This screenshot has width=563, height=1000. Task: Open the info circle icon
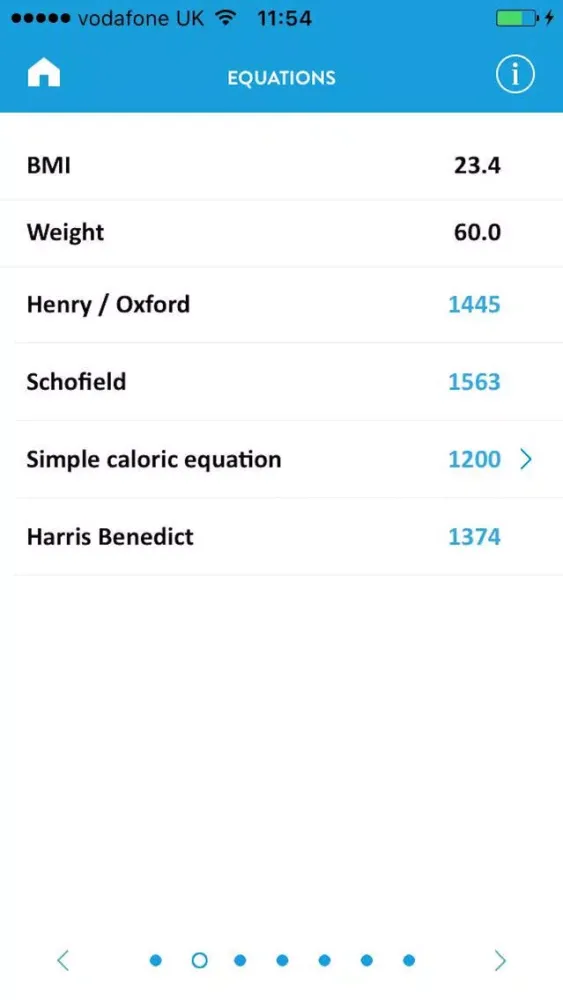pyautogui.click(x=515, y=75)
